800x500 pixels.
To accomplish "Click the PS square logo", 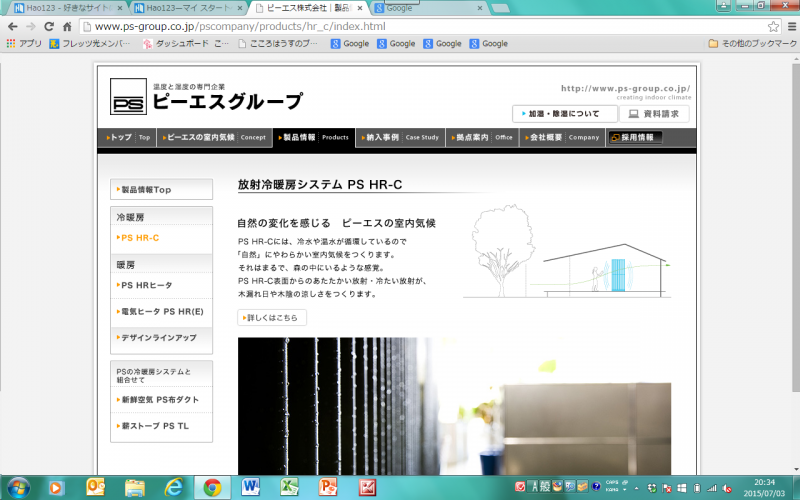I will tap(129, 96).
